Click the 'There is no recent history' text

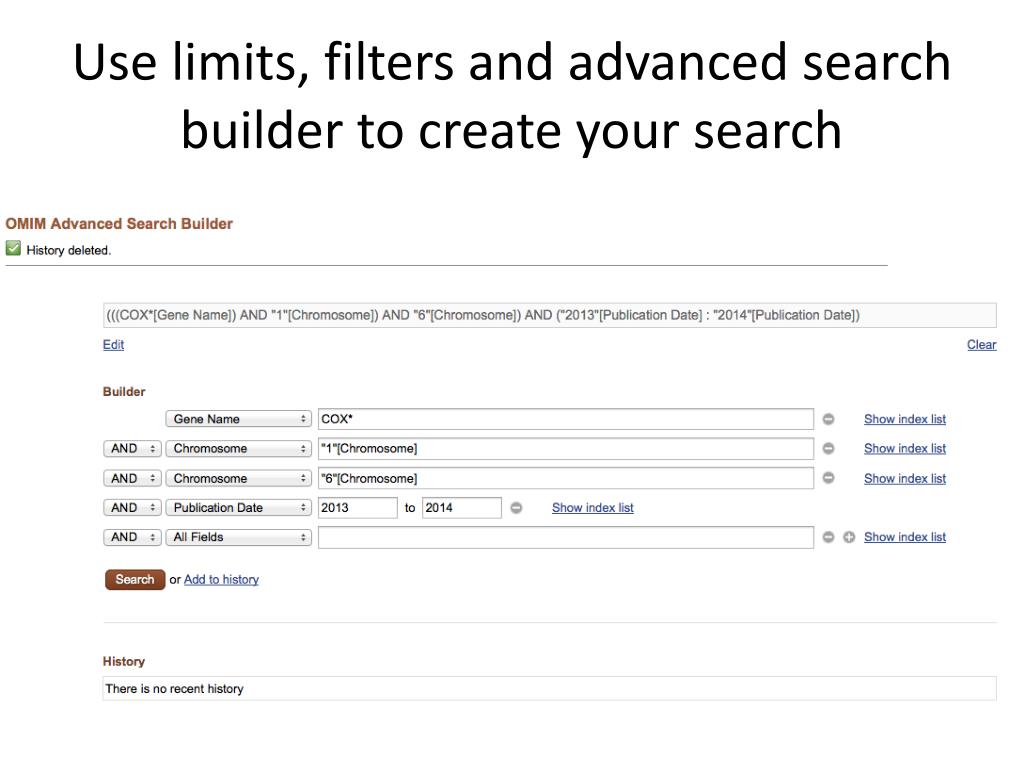(x=174, y=688)
